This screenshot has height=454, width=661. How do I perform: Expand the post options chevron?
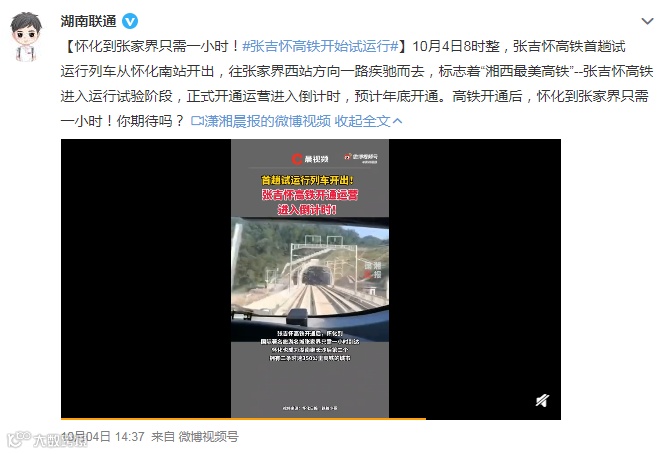pyautogui.click(x=647, y=21)
